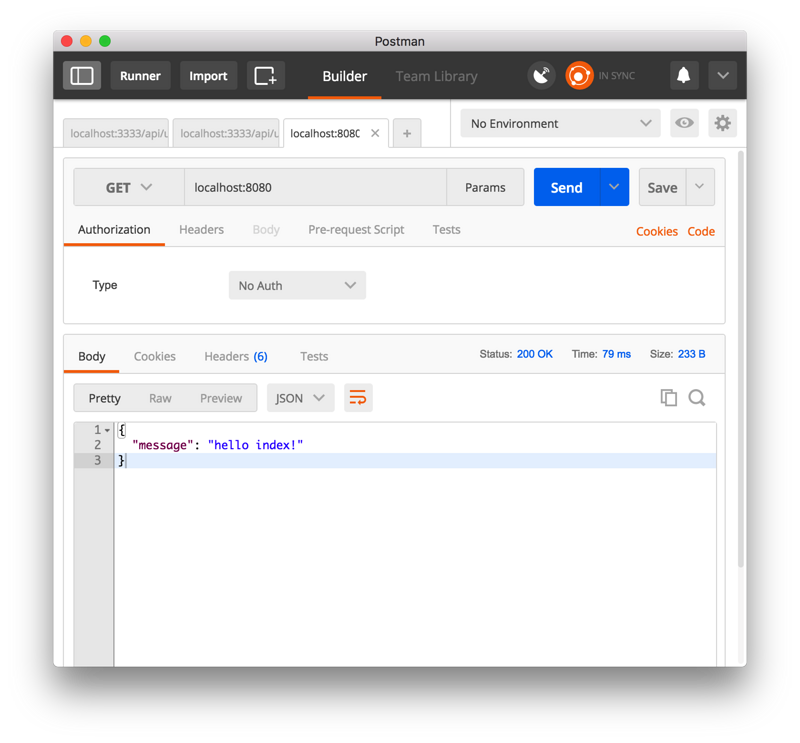This screenshot has width=800, height=743.
Task: Add a new request tab with plus
Action: [407, 134]
